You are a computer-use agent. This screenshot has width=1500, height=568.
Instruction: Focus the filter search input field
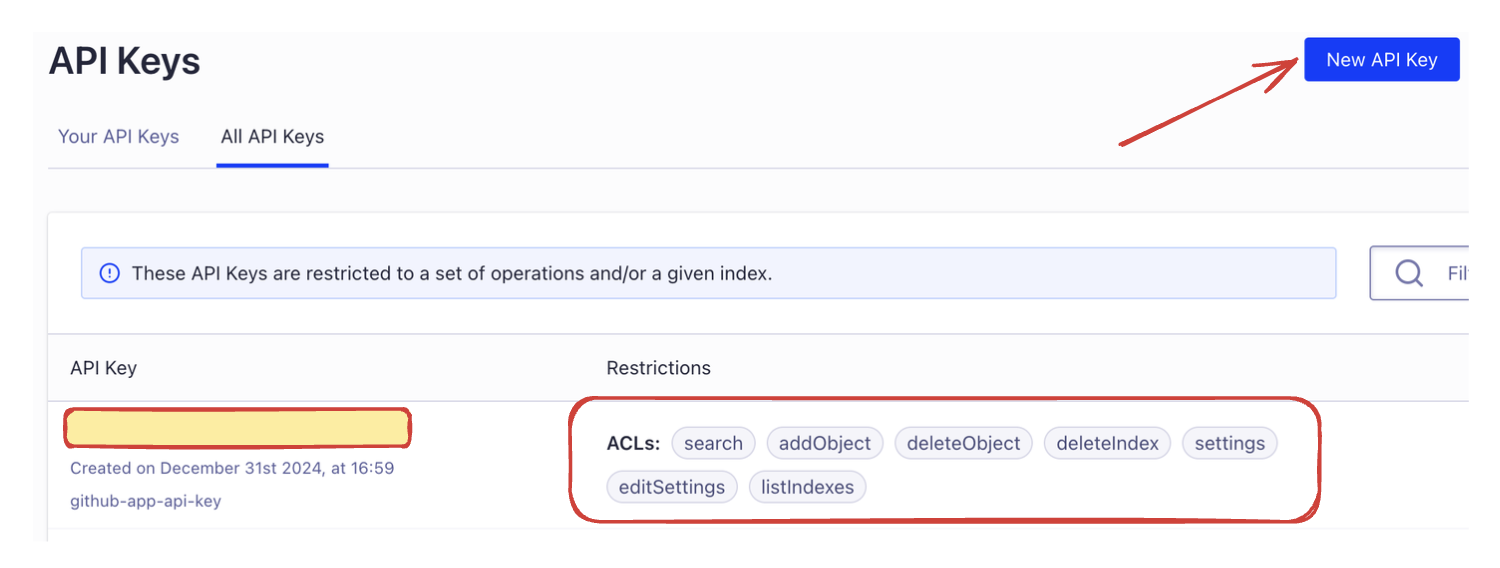[1418, 273]
